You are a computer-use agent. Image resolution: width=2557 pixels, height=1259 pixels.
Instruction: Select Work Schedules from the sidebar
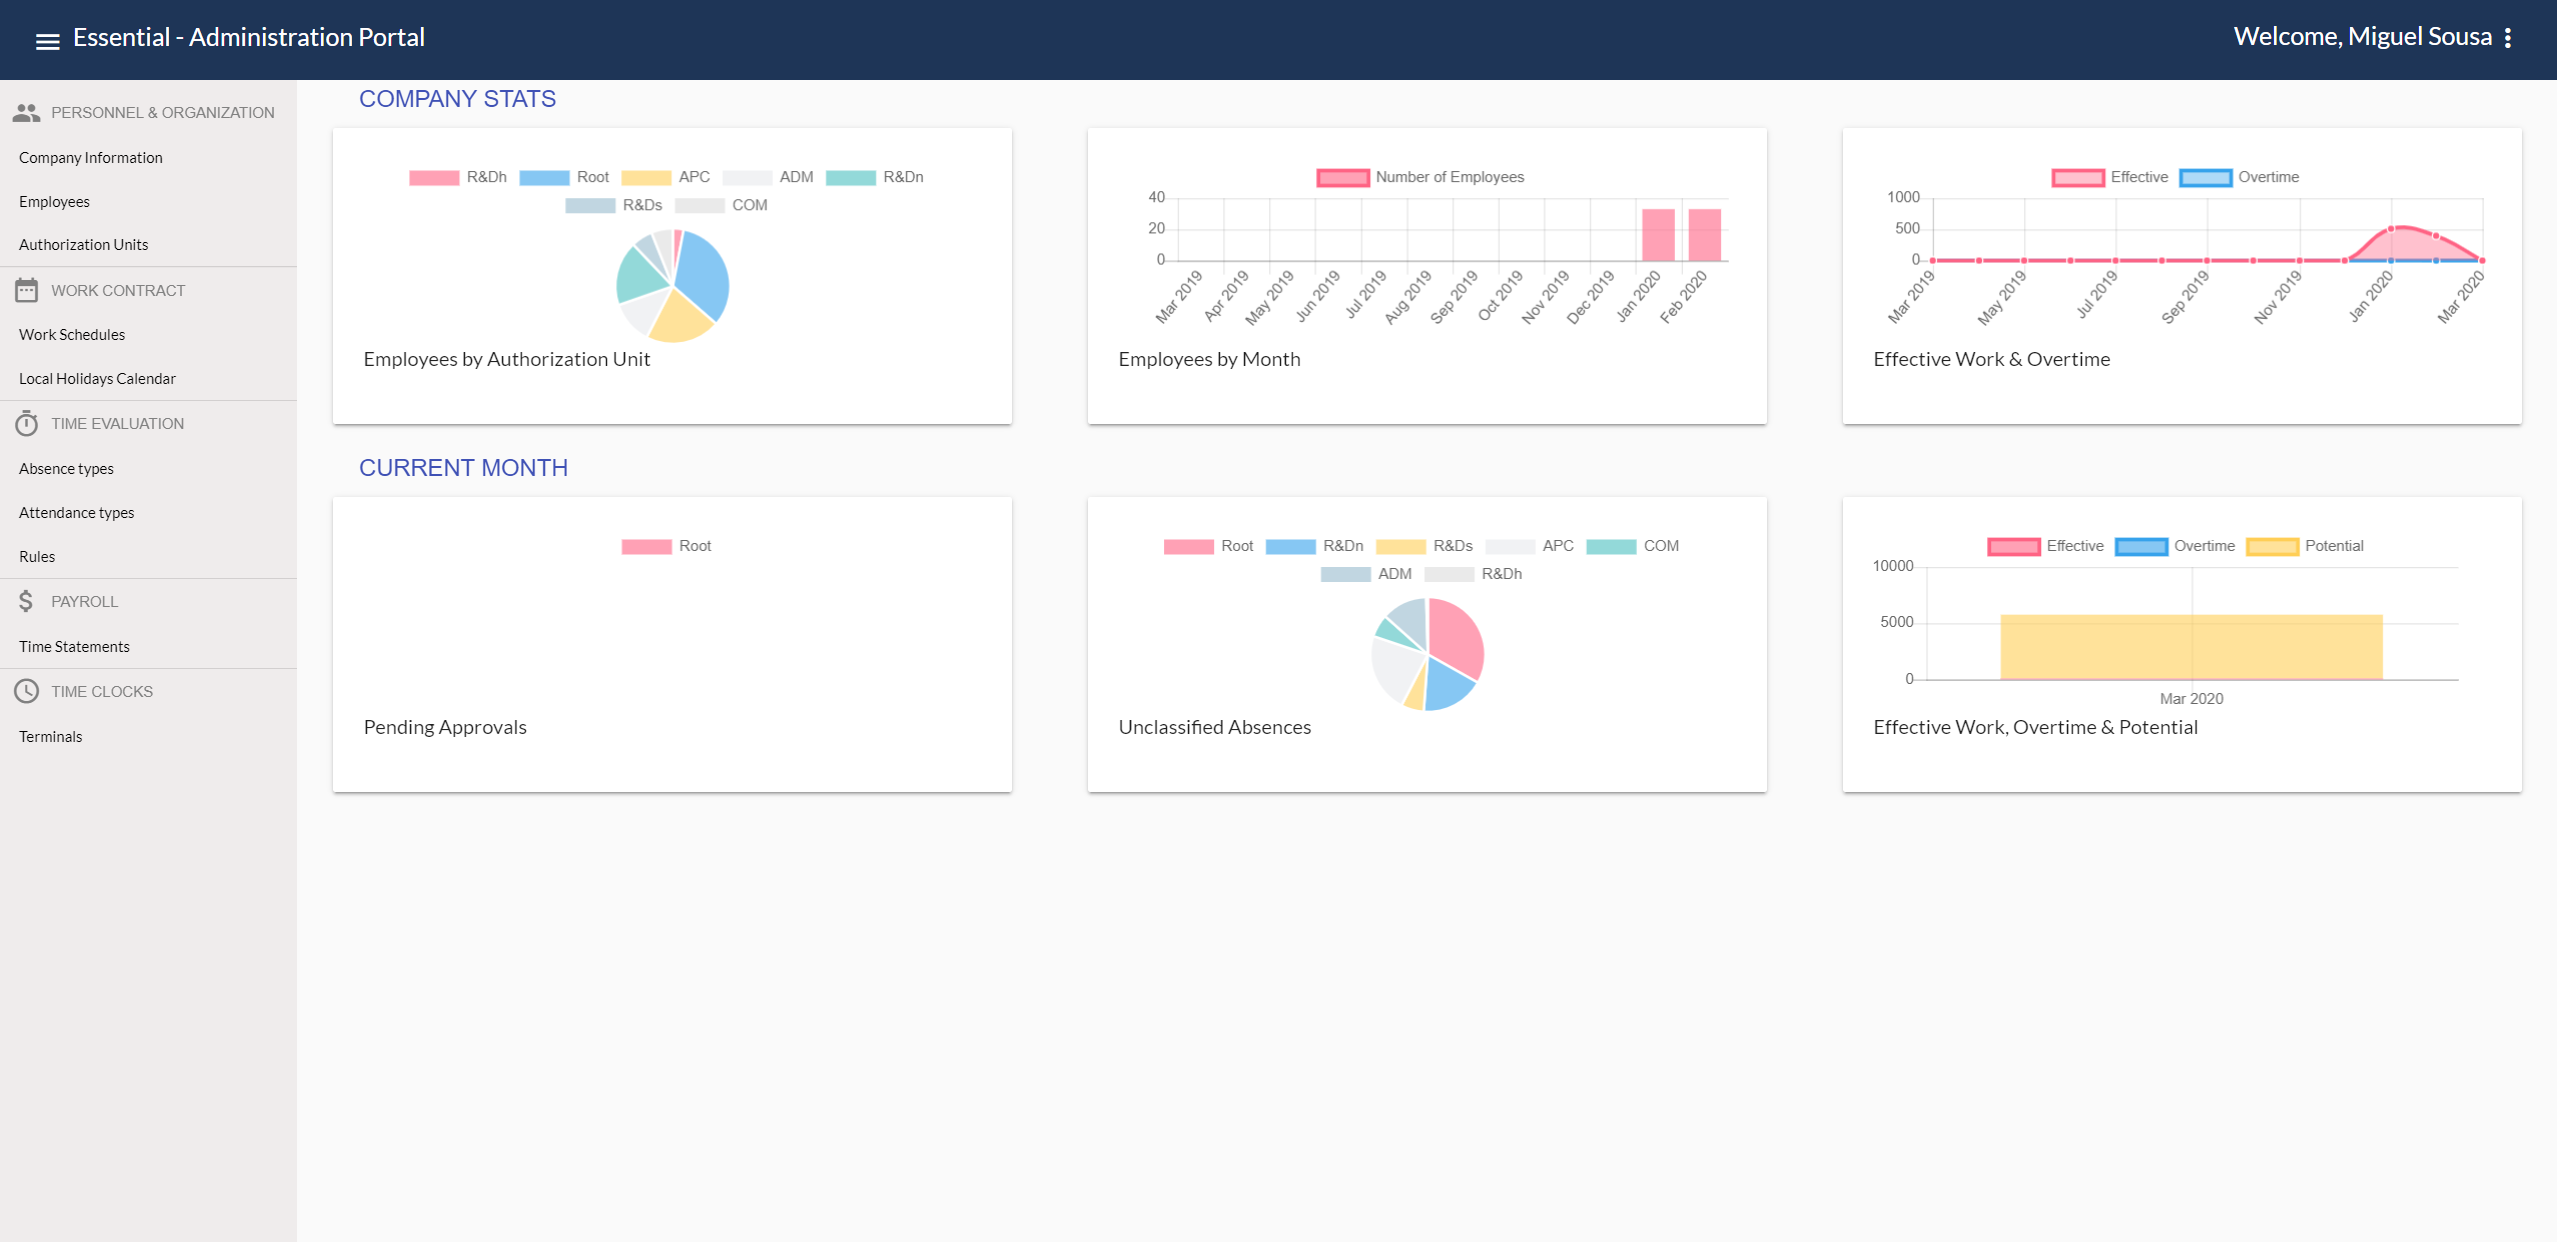(72, 334)
